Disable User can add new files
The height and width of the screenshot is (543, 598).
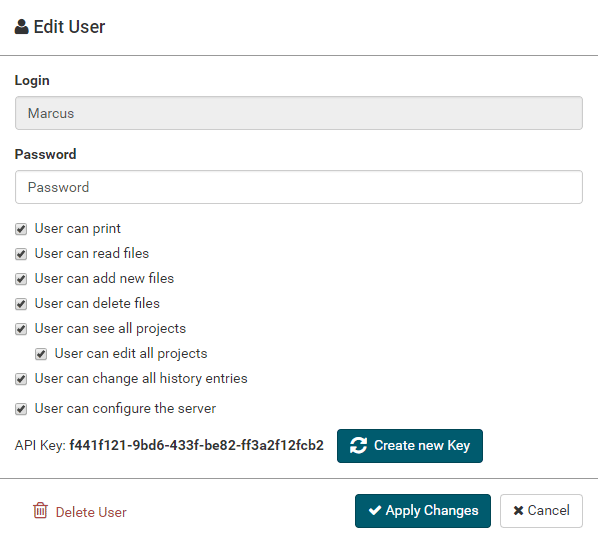pos(21,279)
